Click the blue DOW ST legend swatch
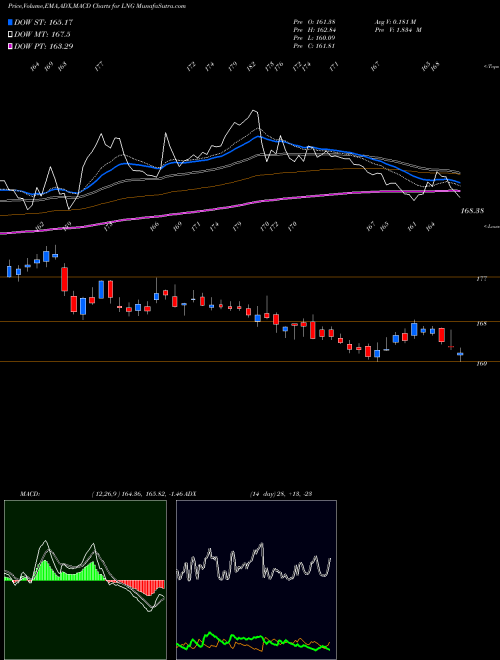The width and height of the screenshot is (500, 660). (x=11, y=22)
